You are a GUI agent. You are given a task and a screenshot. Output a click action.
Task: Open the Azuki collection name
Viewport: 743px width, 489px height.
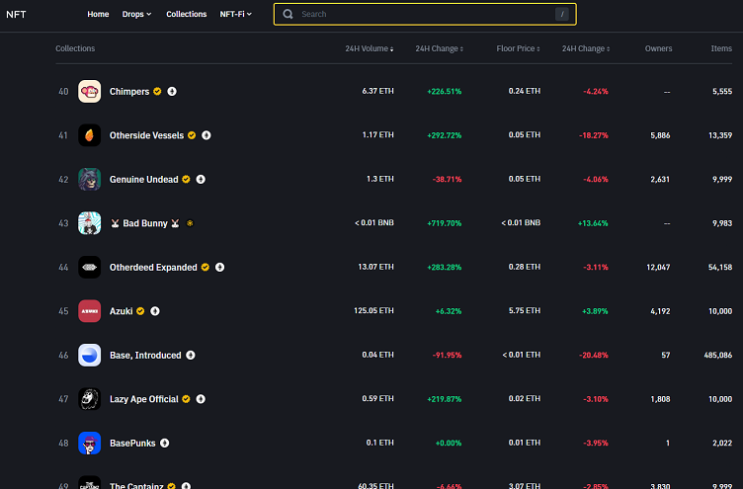click(x=121, y=311)
